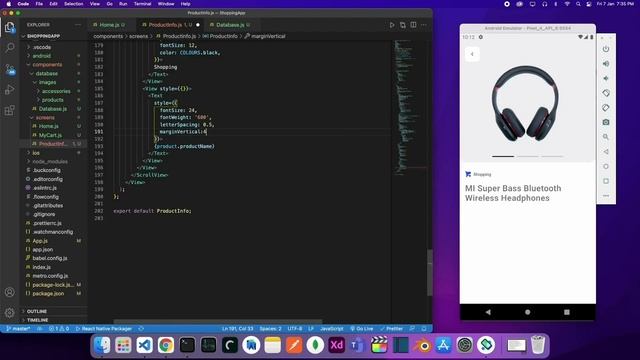Click the emulator sidebar Home circle
640x360 pixels.
(x=606, y=167)
